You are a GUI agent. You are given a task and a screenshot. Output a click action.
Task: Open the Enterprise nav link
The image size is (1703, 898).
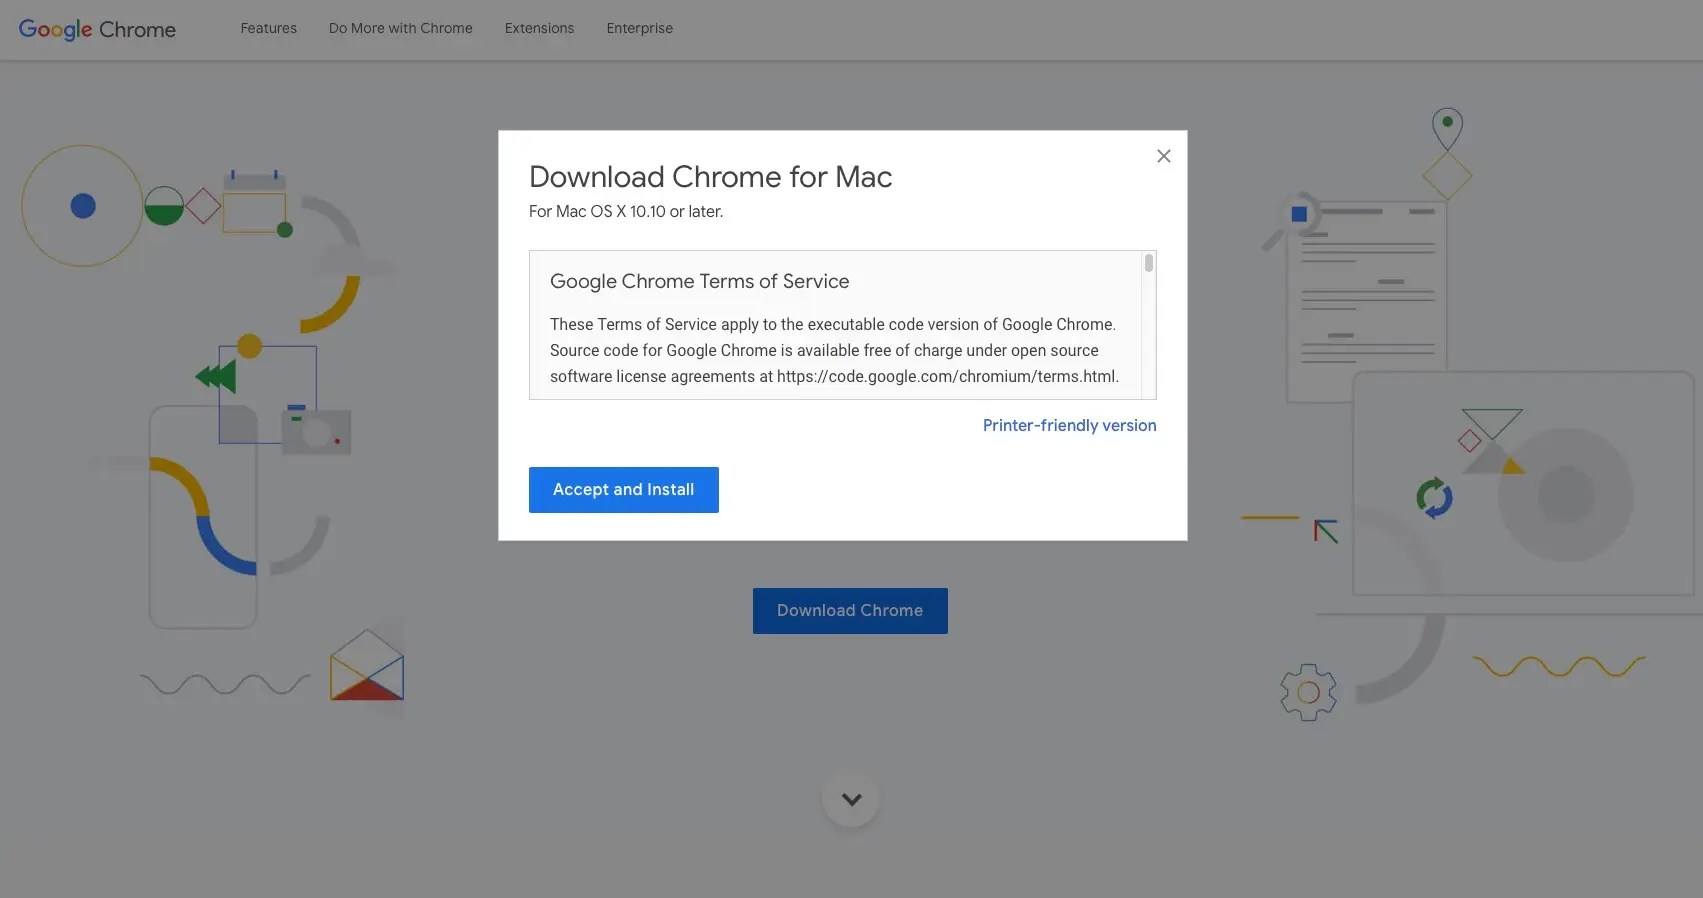coord(640,28)
